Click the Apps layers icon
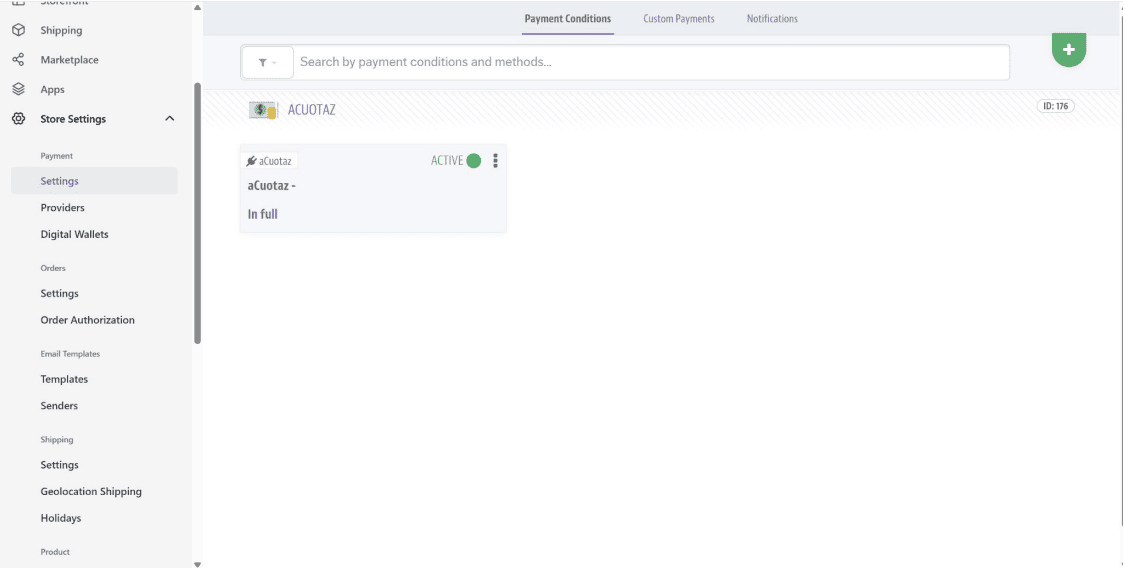 [x=19, y=89]
